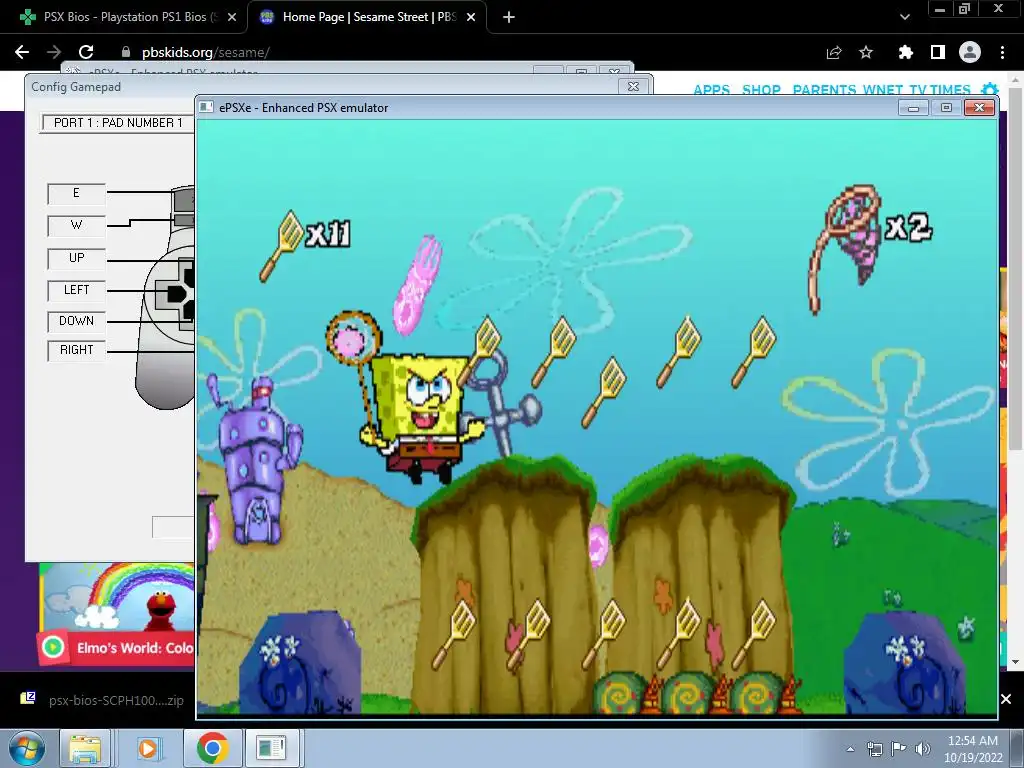
Task: Select the LEFT key mapping field
Action: coord(76,290)
